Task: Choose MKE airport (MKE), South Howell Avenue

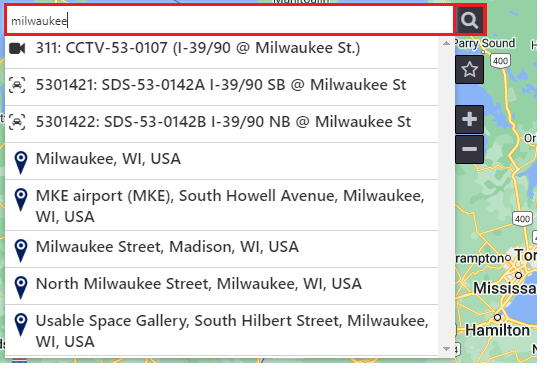Action: [222, 205]
